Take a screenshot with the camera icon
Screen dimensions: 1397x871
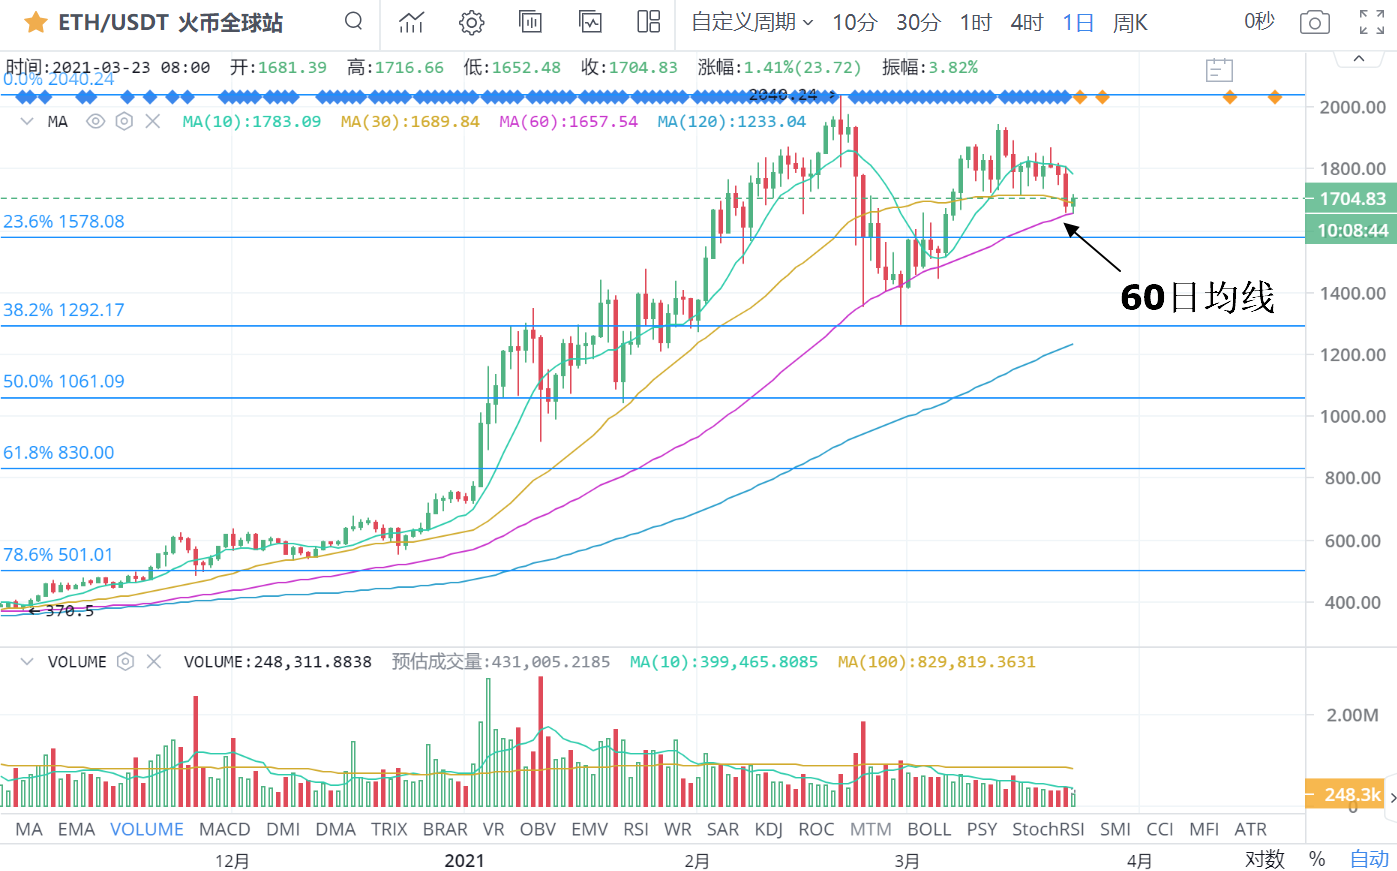point(1314,22)
